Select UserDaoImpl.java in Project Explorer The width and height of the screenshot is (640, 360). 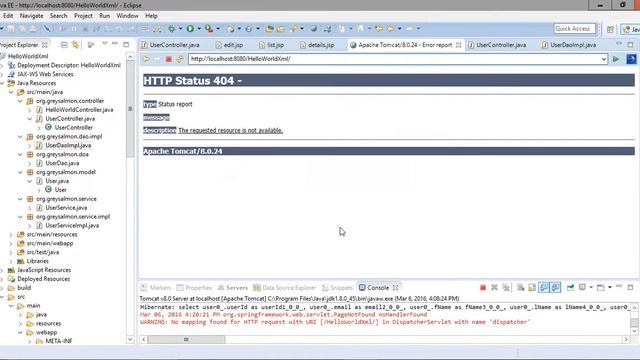point(68,145)
